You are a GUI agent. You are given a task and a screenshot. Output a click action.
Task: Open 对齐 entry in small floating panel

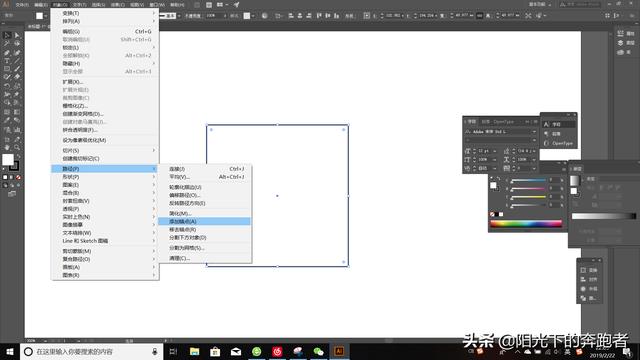[x=589, y=279]
